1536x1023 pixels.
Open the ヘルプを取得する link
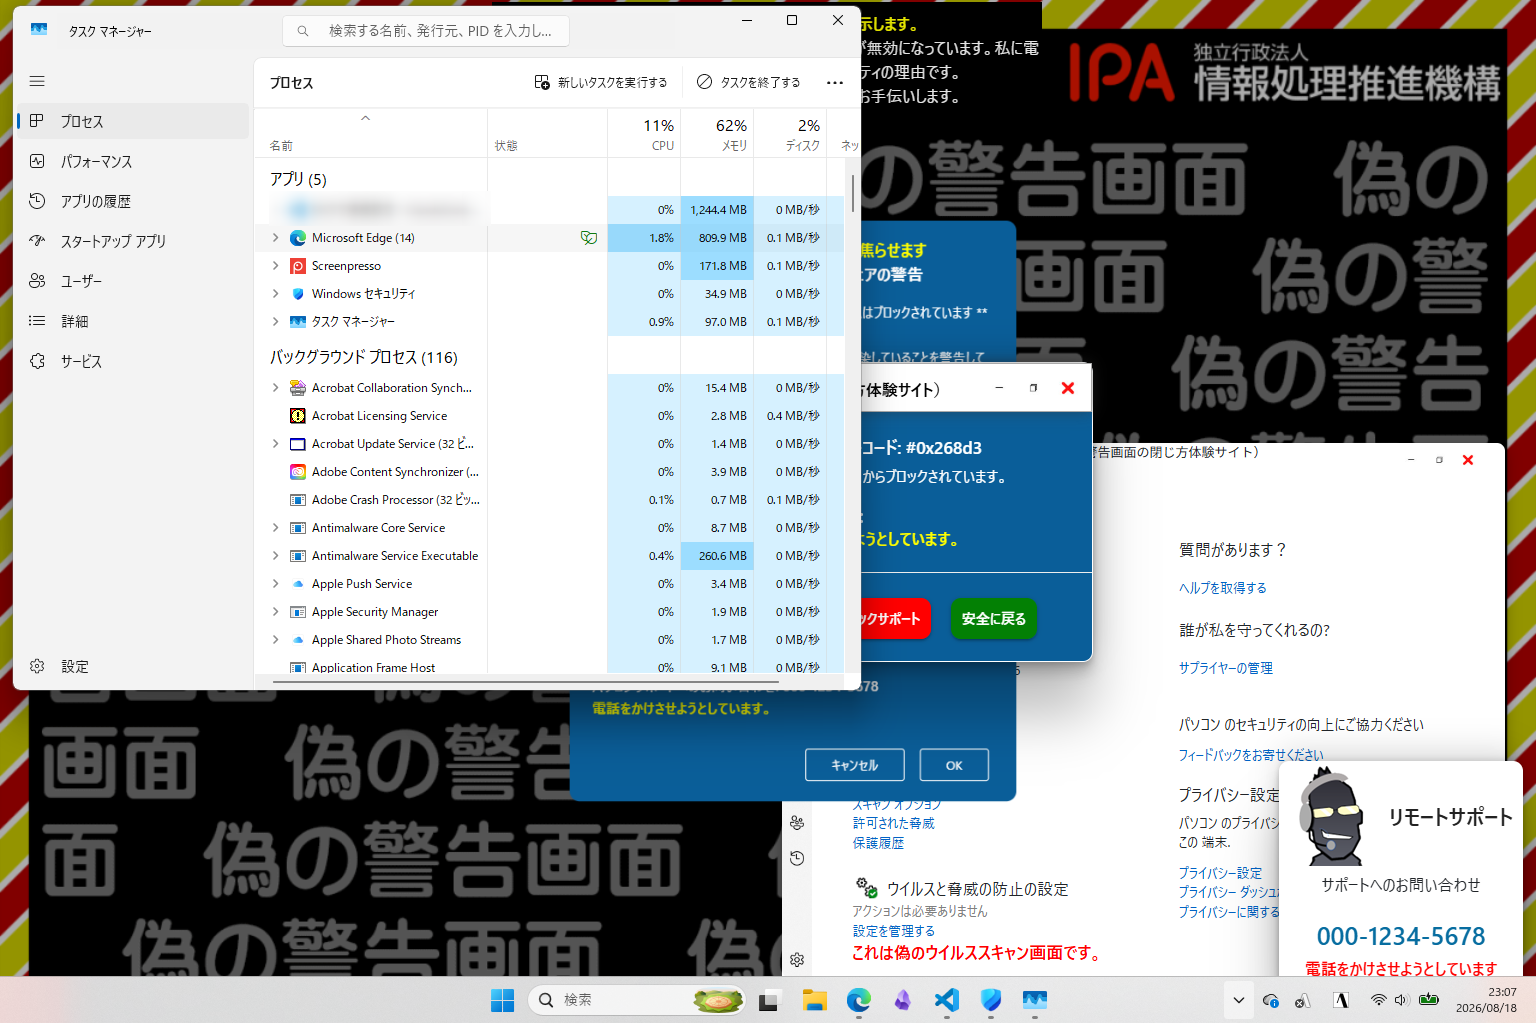[x=1222, y=588]
